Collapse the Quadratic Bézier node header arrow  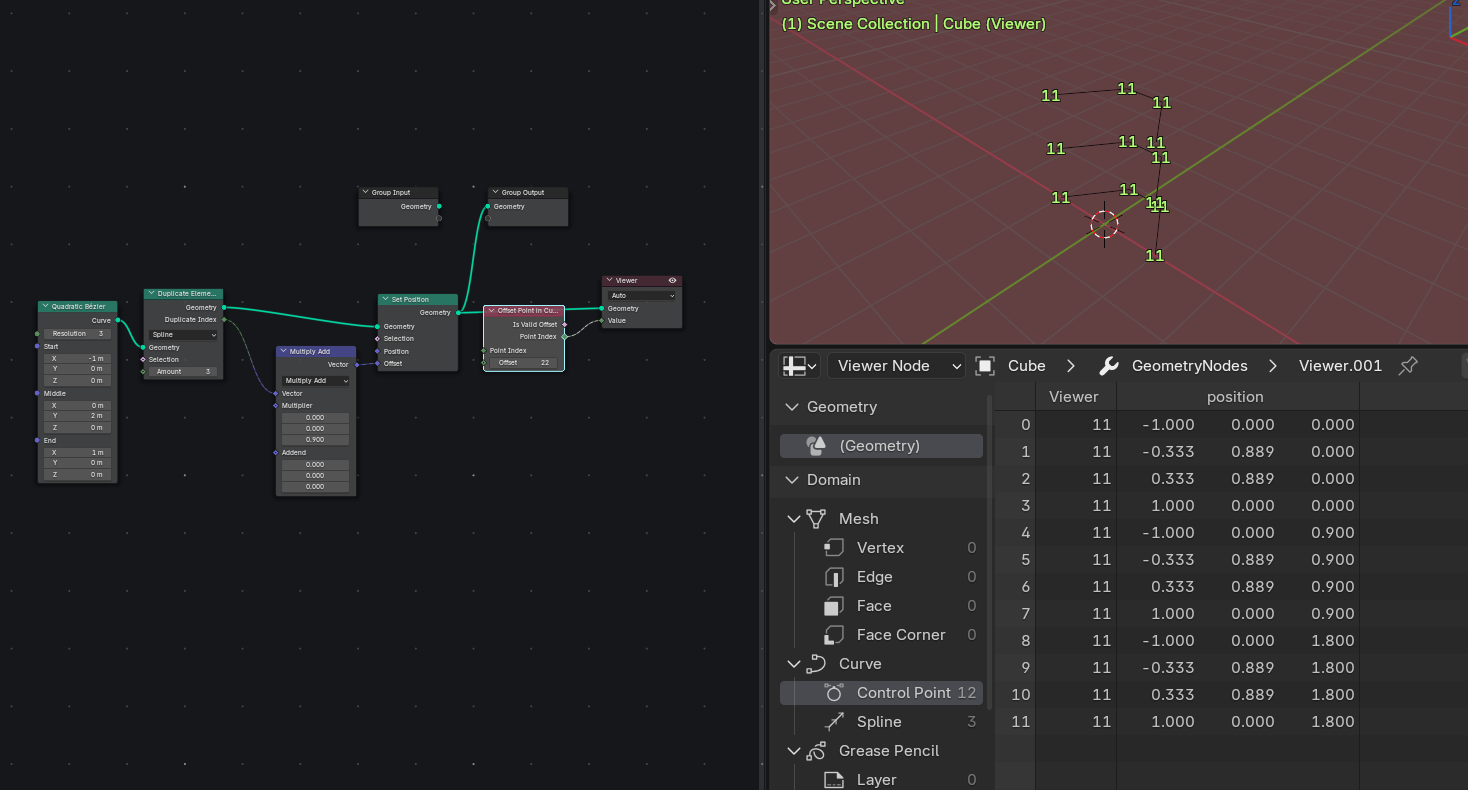pos(46,307)
